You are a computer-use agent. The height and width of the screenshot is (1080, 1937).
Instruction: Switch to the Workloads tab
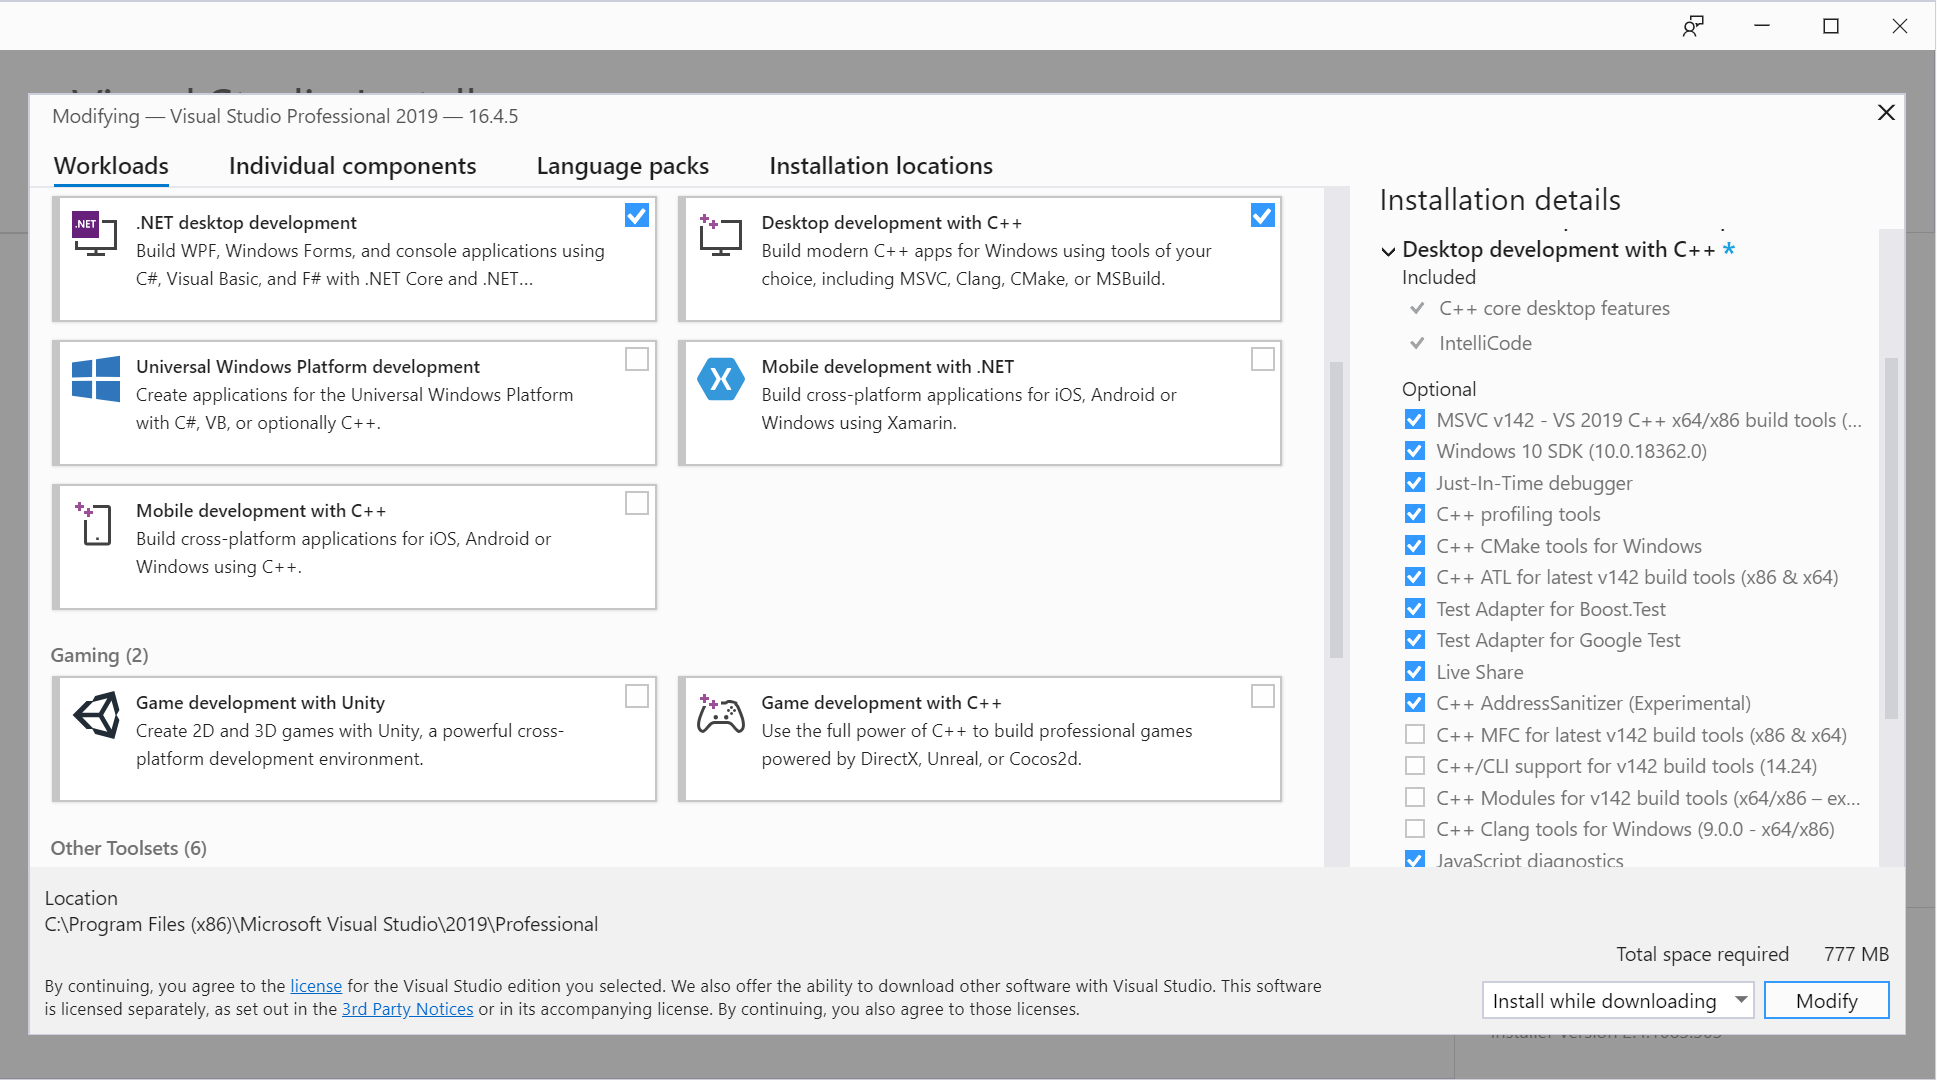111,166
